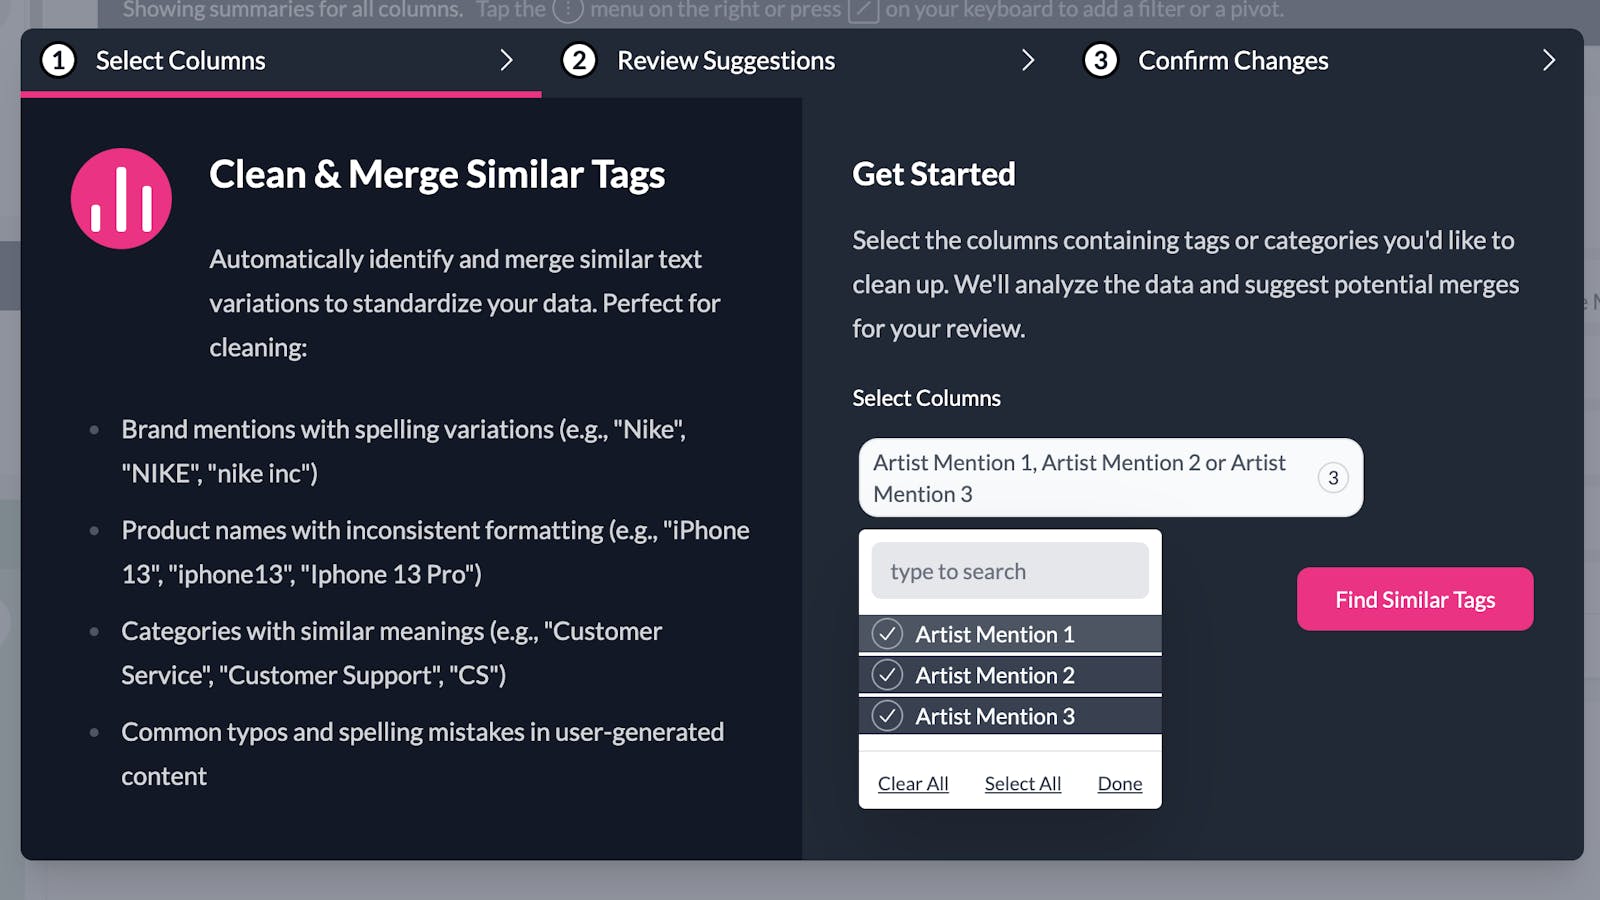Image resolution: width=1600 pixels, height=900 pixels.
Task: Switch to the Review Suggestions step
Action: pyautogui.click(x=727, y=60)
